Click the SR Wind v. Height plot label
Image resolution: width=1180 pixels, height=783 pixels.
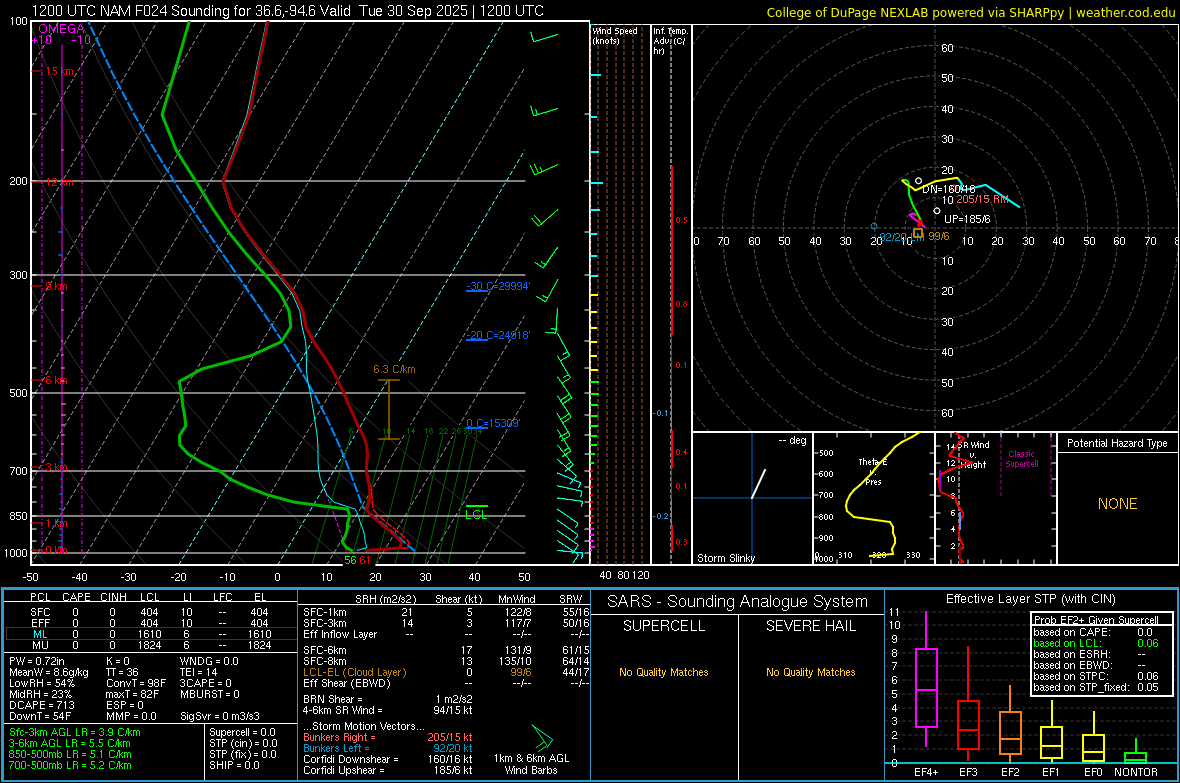pyautogui.click(x=974, y=455)
